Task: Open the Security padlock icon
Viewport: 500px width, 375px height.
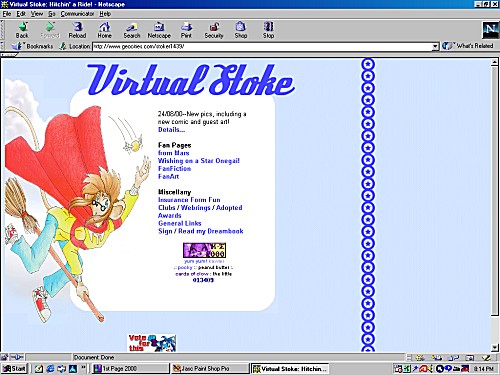Action: [x=214, y=27]
